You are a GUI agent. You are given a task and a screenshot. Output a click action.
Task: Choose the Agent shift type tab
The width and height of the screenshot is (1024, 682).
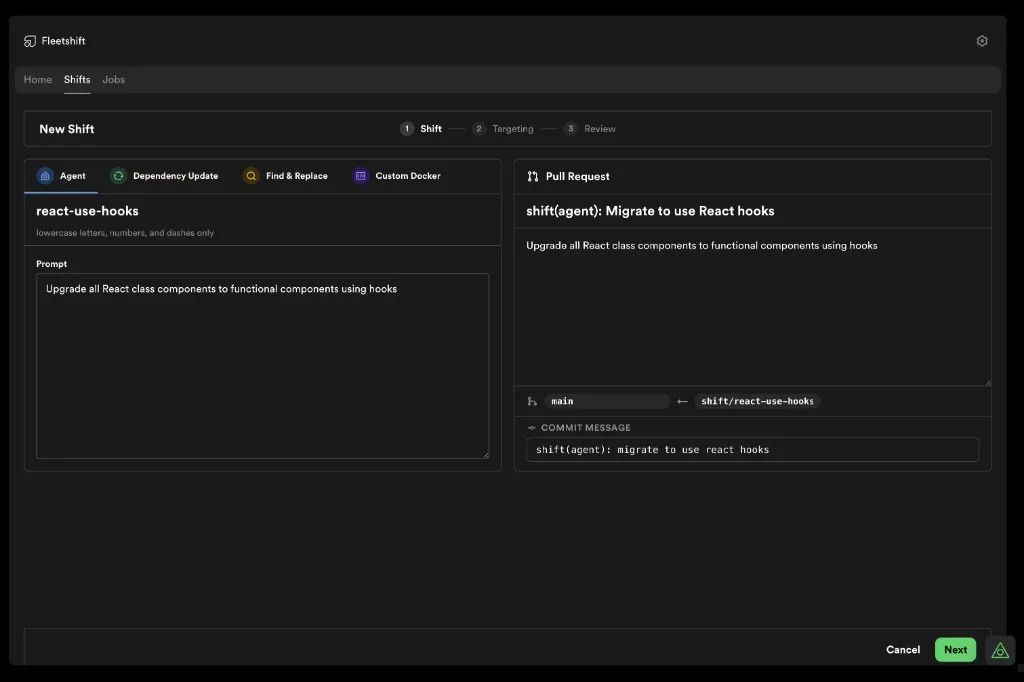click(61, 176)
